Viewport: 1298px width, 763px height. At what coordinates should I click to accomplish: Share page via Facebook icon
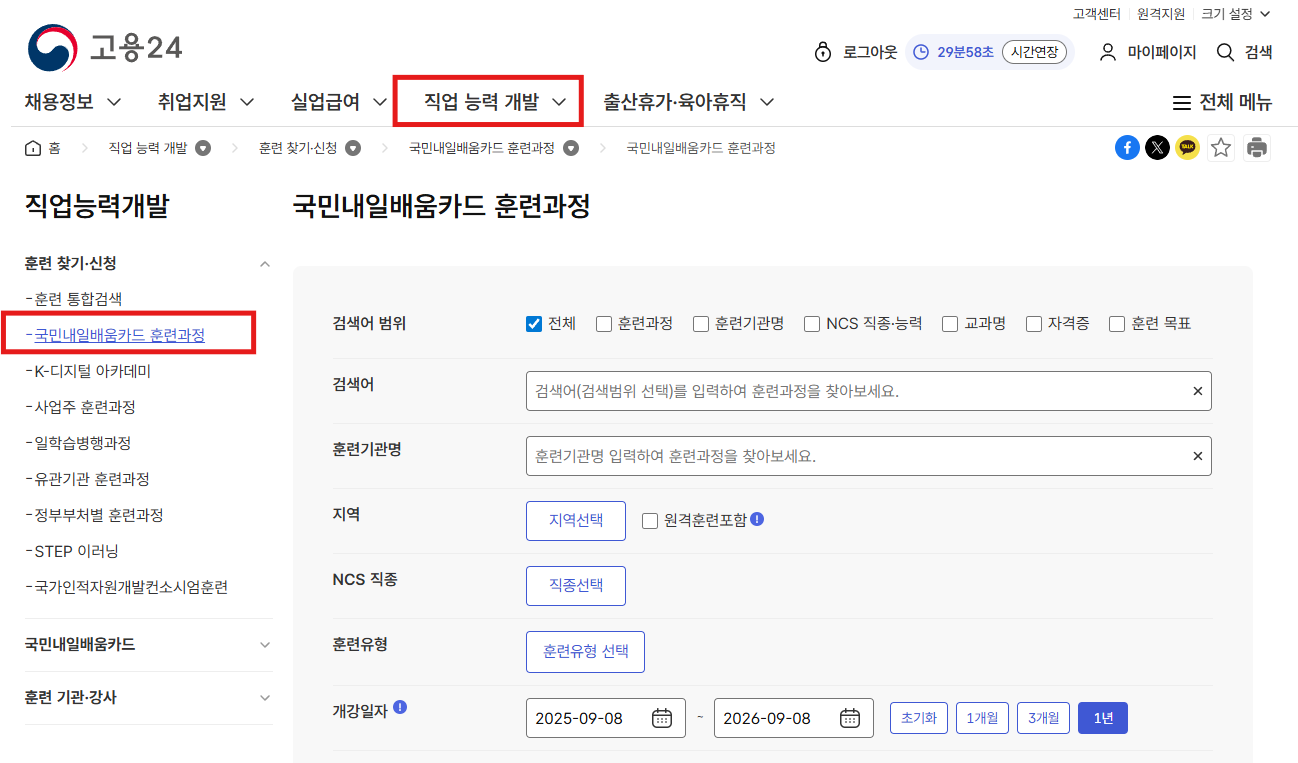[x=1127, y=148]
